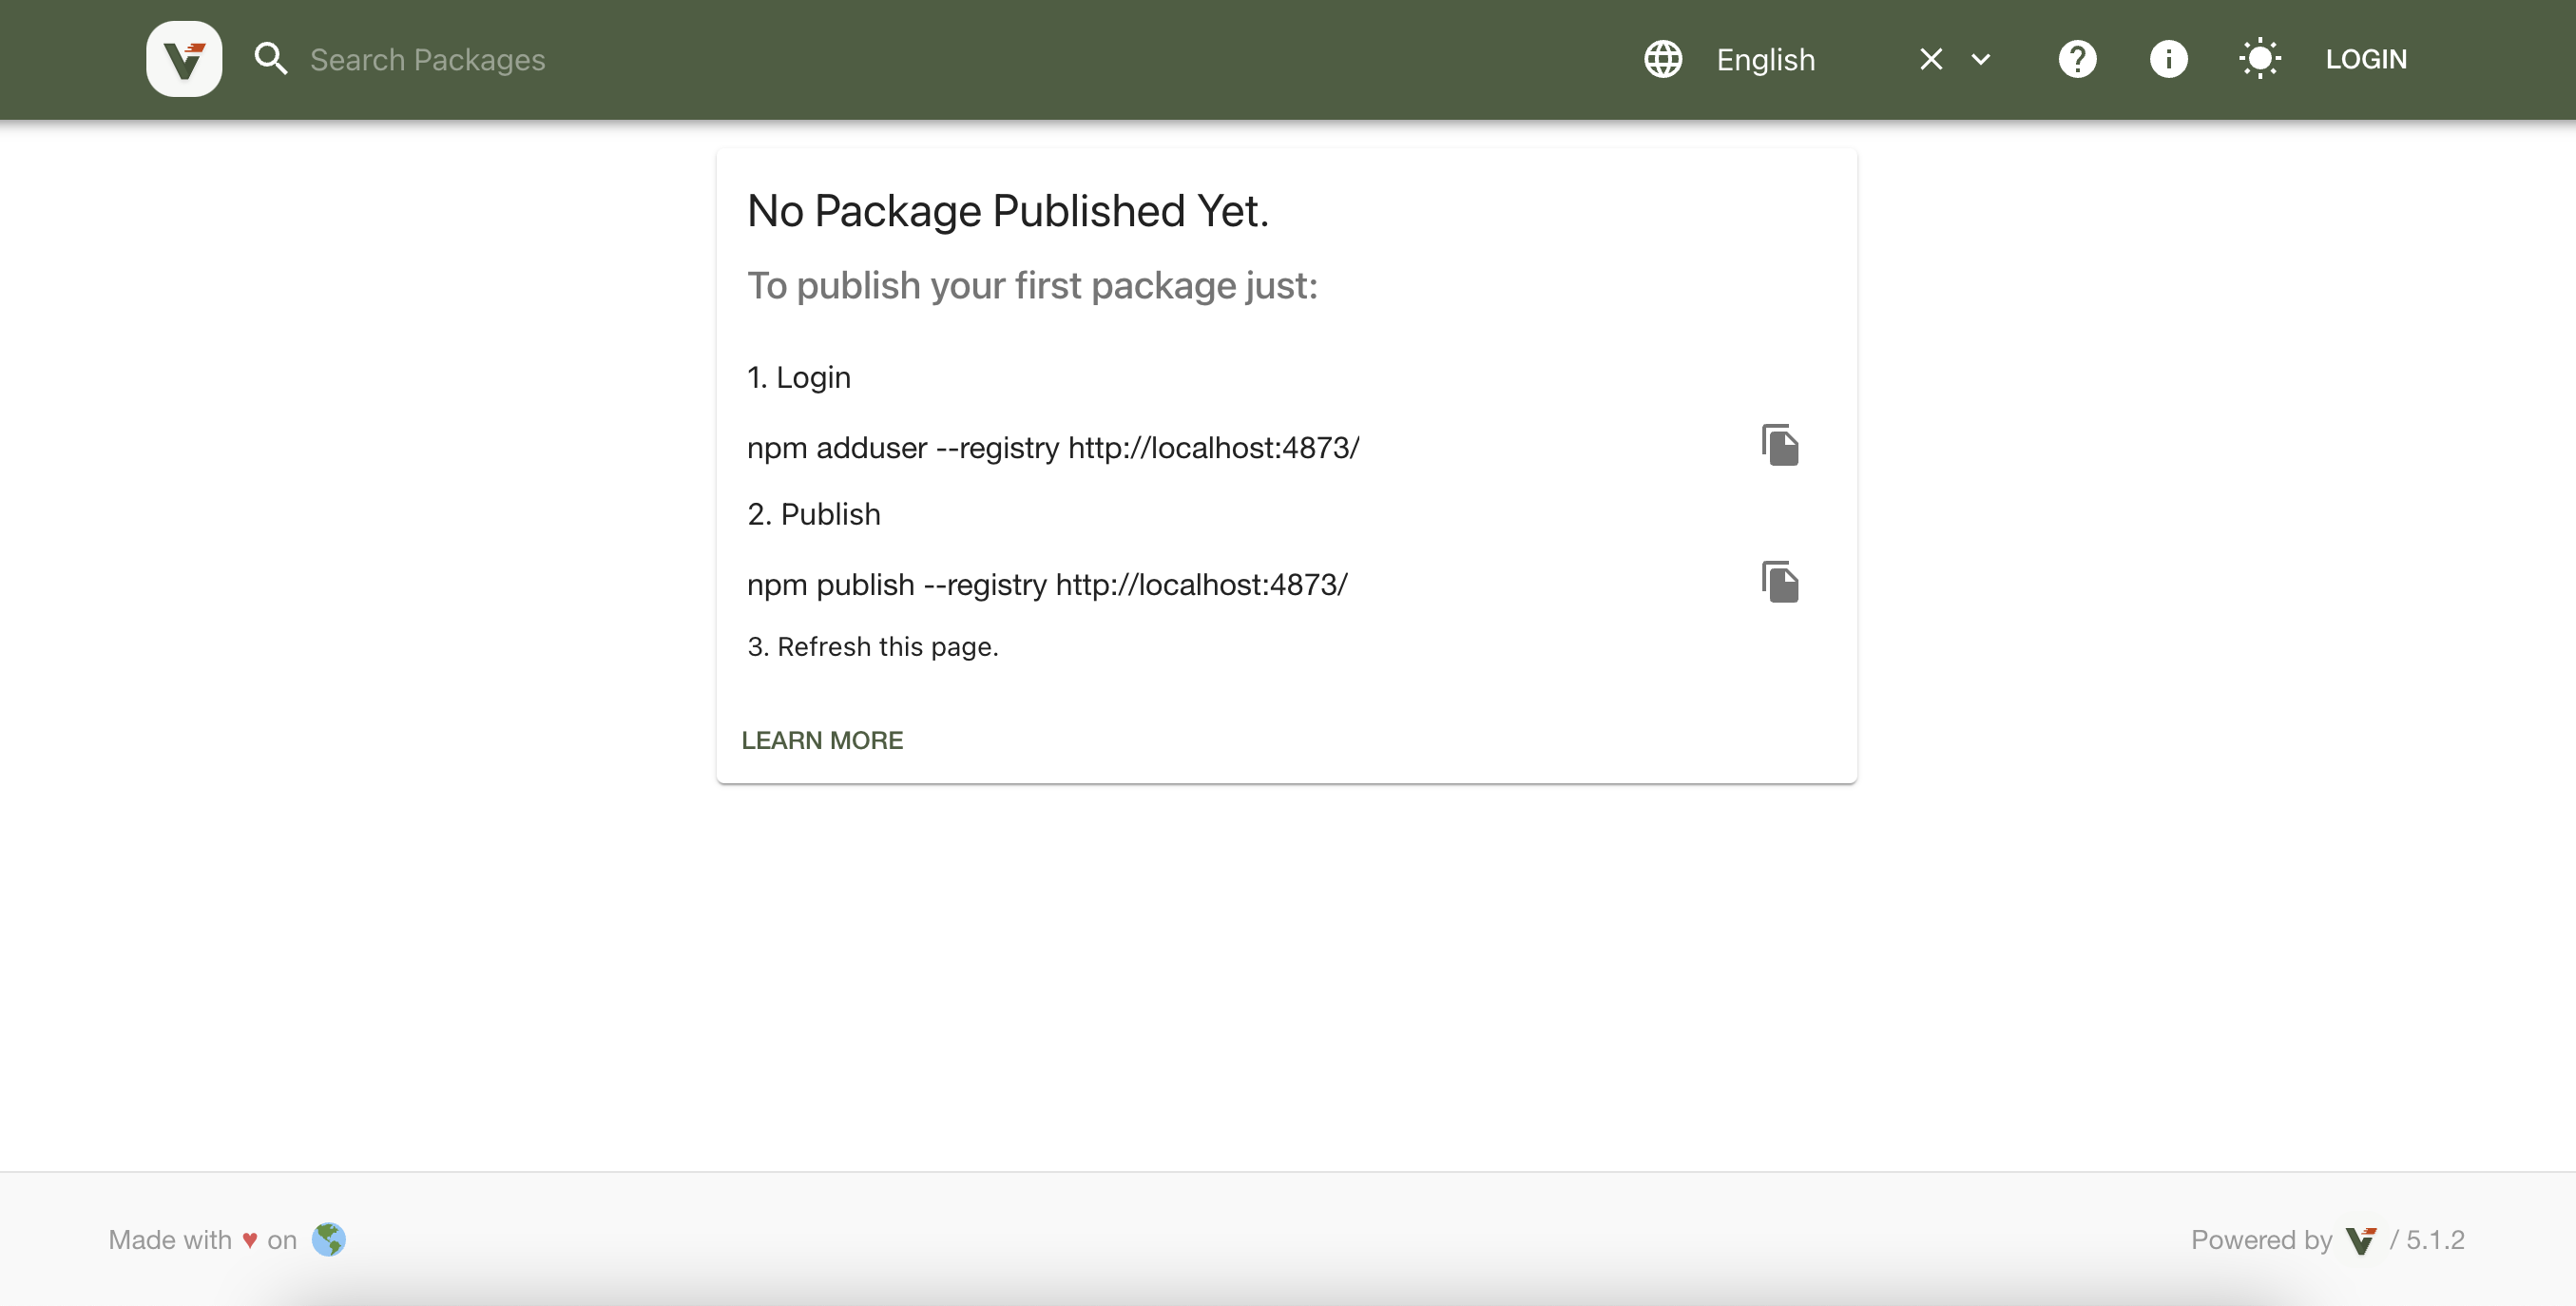
Task: Click the red heart in footer
Action: pyautogui.click(x=250, y=1241)
